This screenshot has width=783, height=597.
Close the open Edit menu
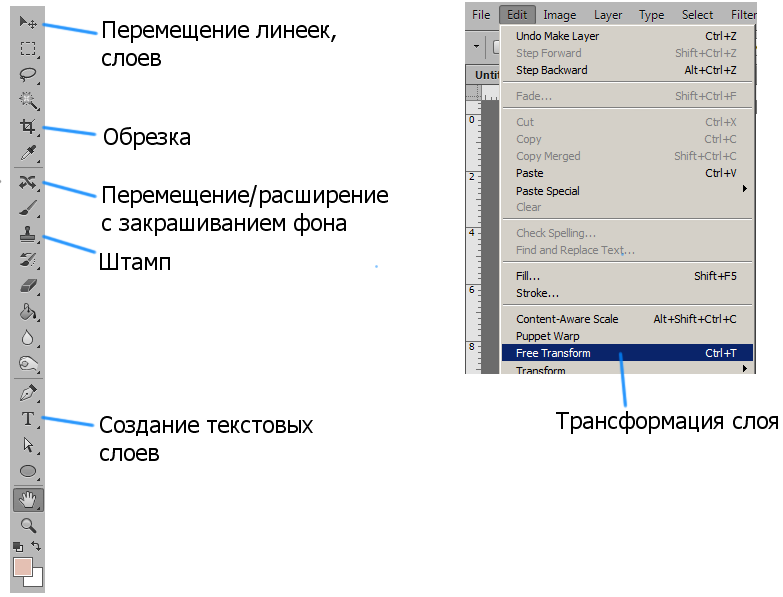517,15
